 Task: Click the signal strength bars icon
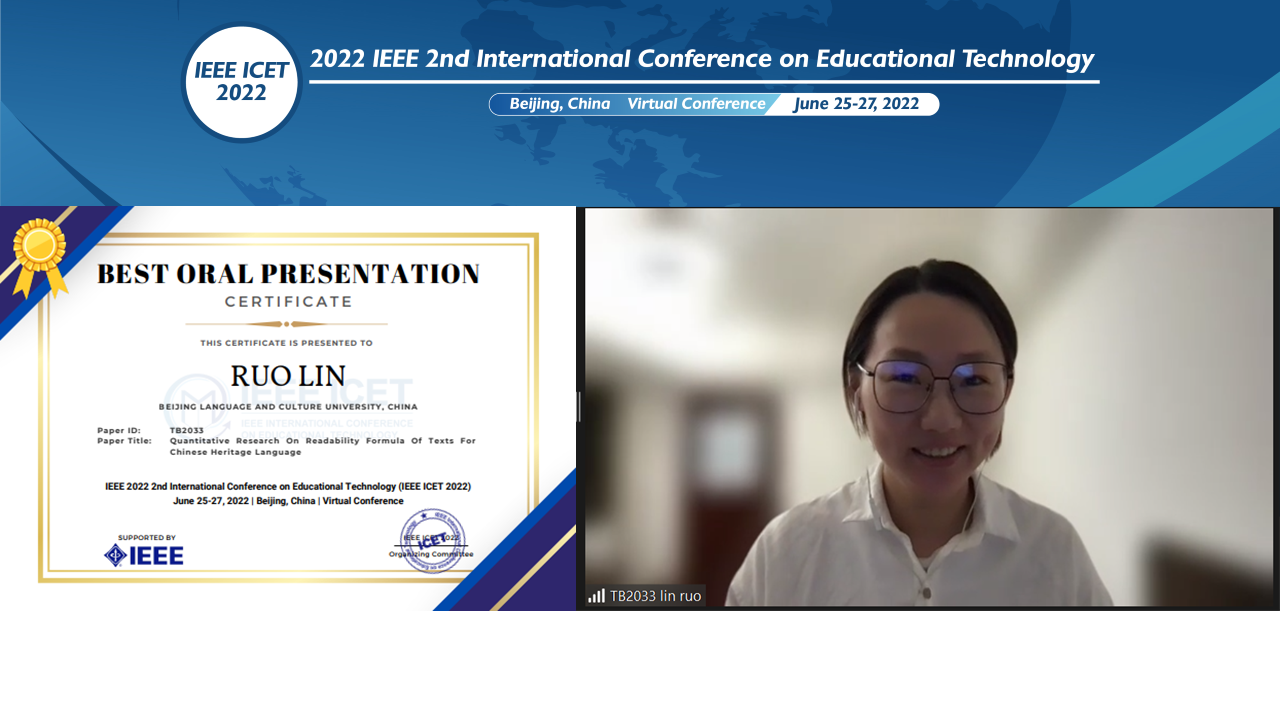597,596
